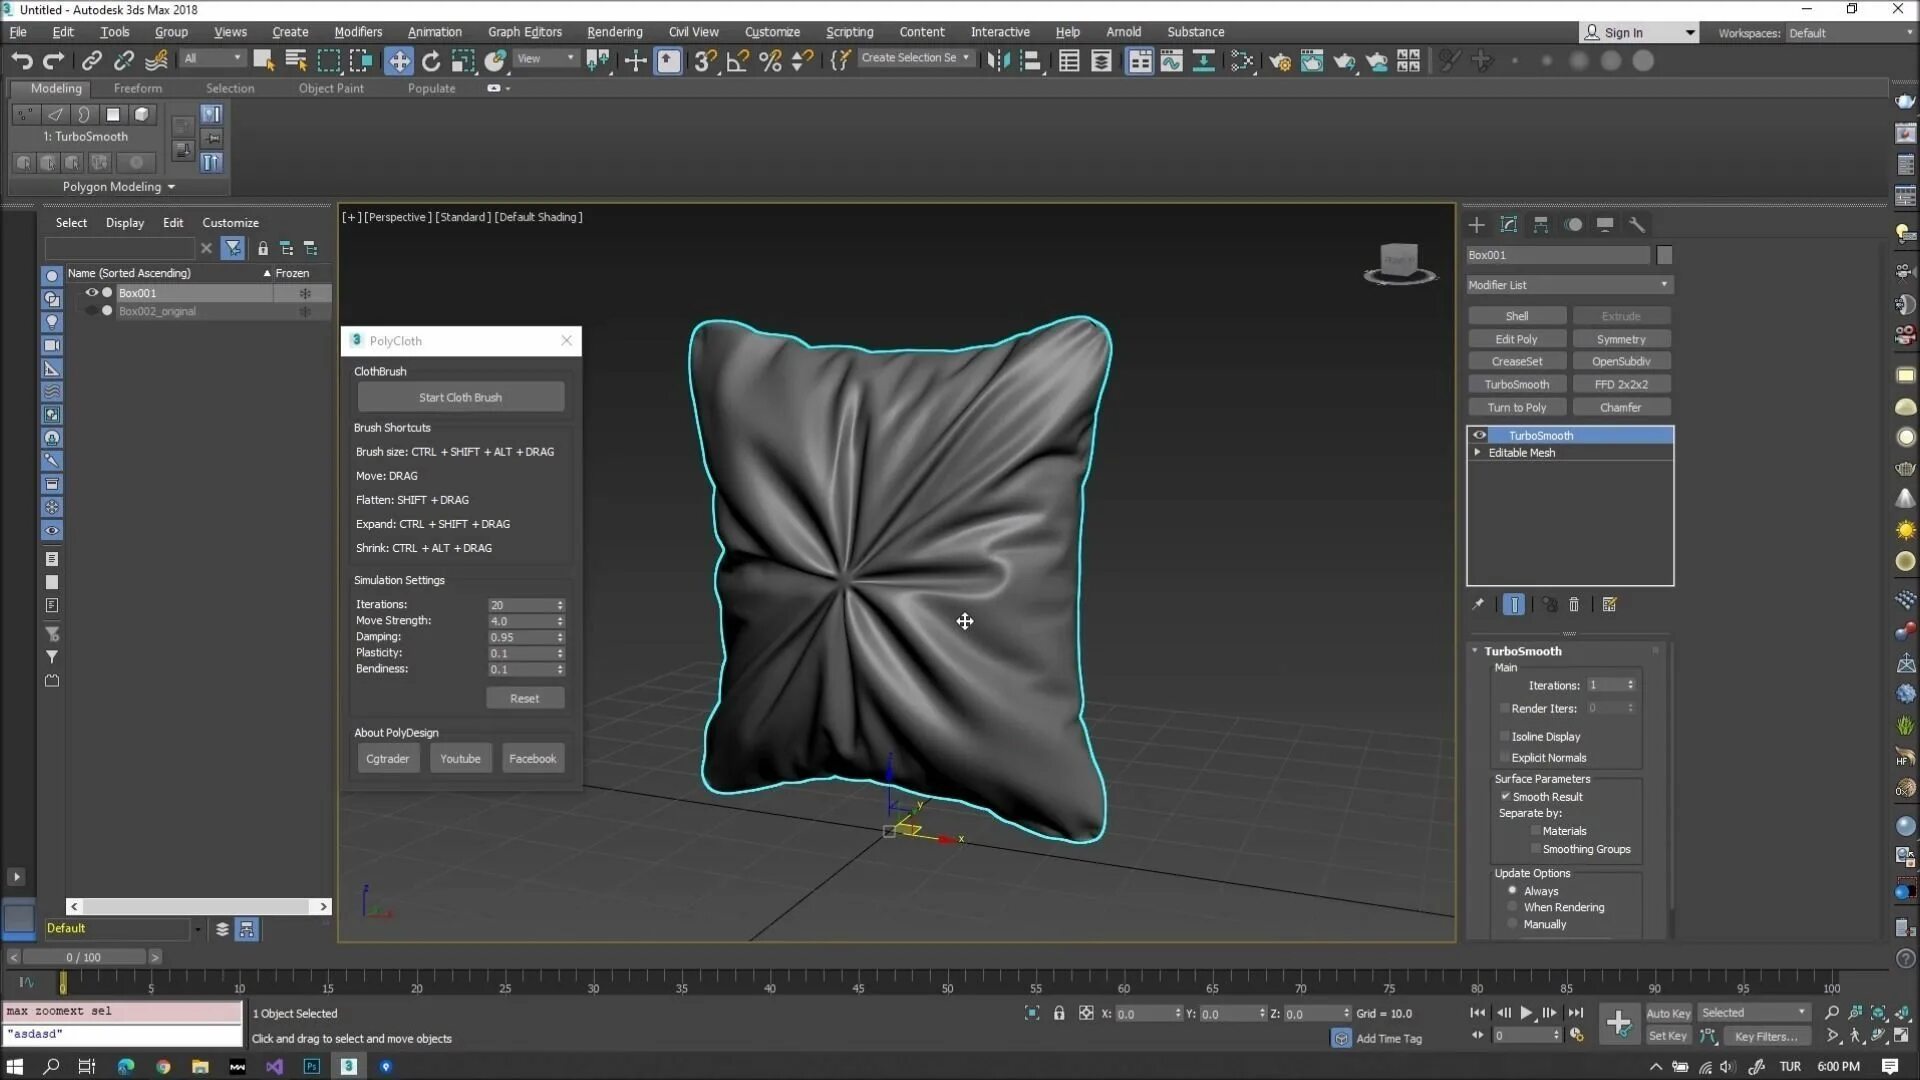Switch to the Freeform ribbon tab
Screen dimensions: 1920x1080
coord(137,88)
